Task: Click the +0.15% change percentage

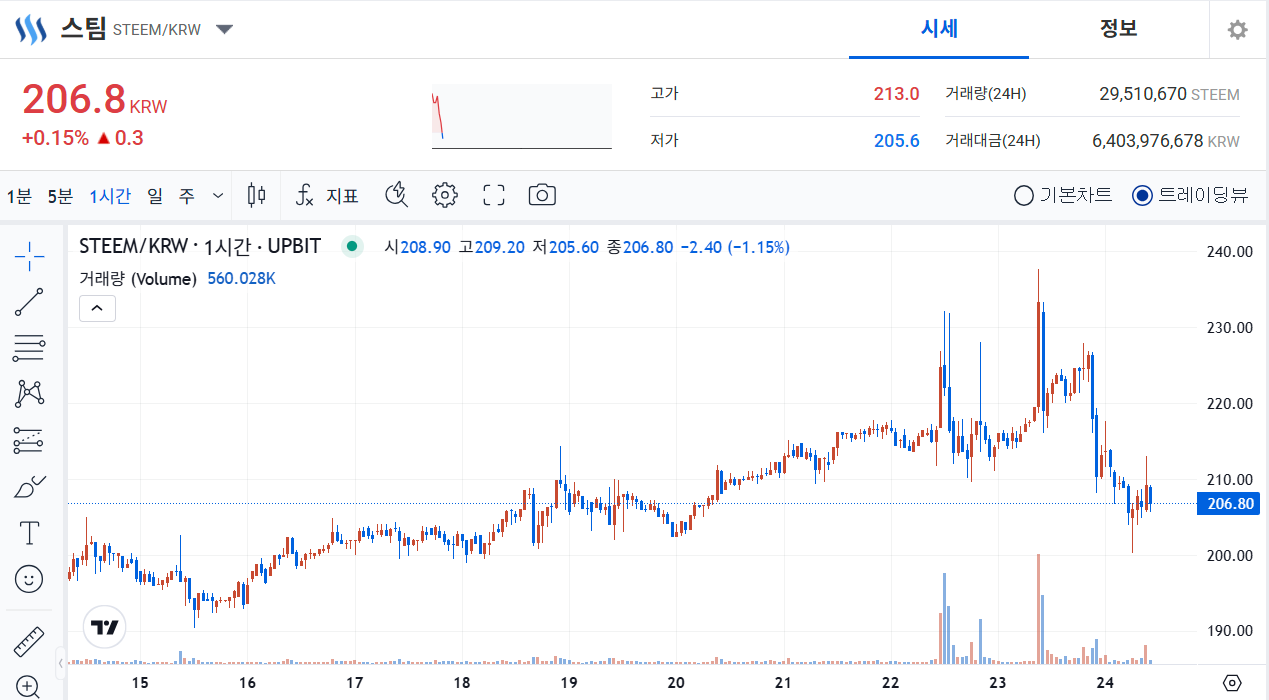Action: coord(55,138)
